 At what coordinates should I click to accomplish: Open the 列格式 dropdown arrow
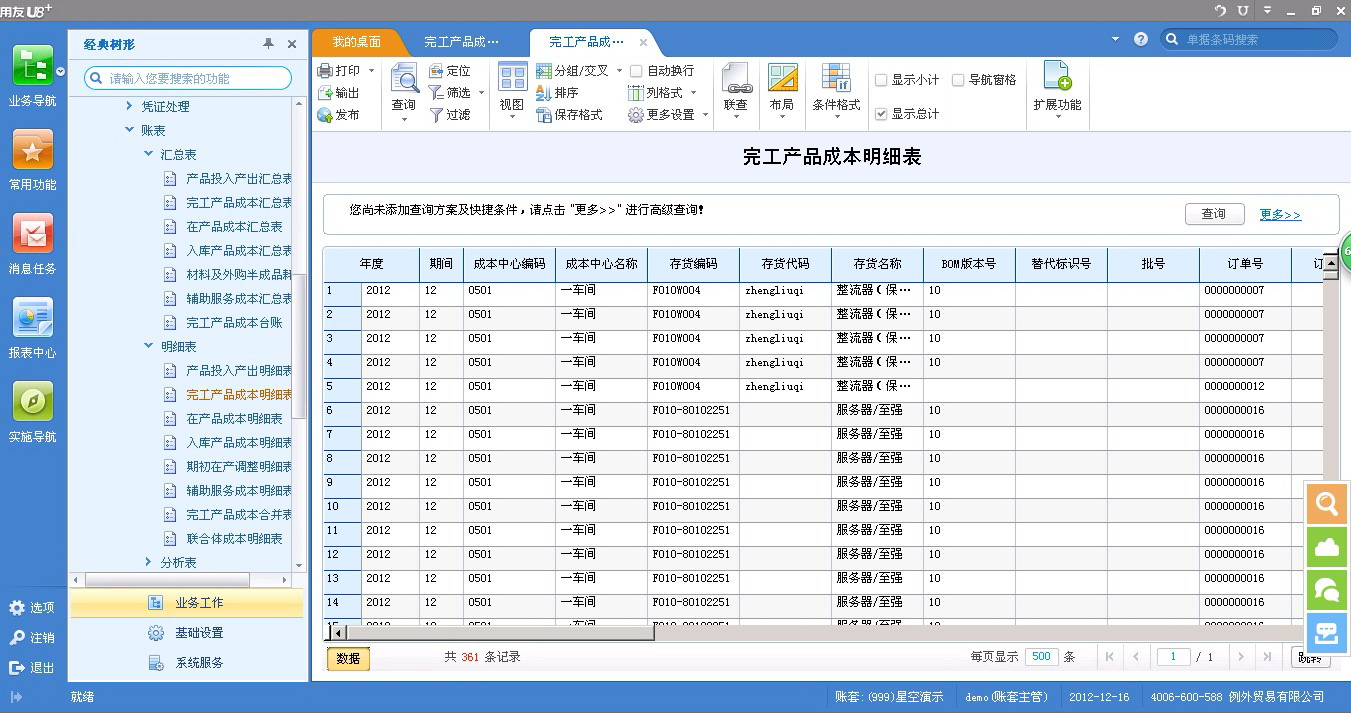click(692, 93)
